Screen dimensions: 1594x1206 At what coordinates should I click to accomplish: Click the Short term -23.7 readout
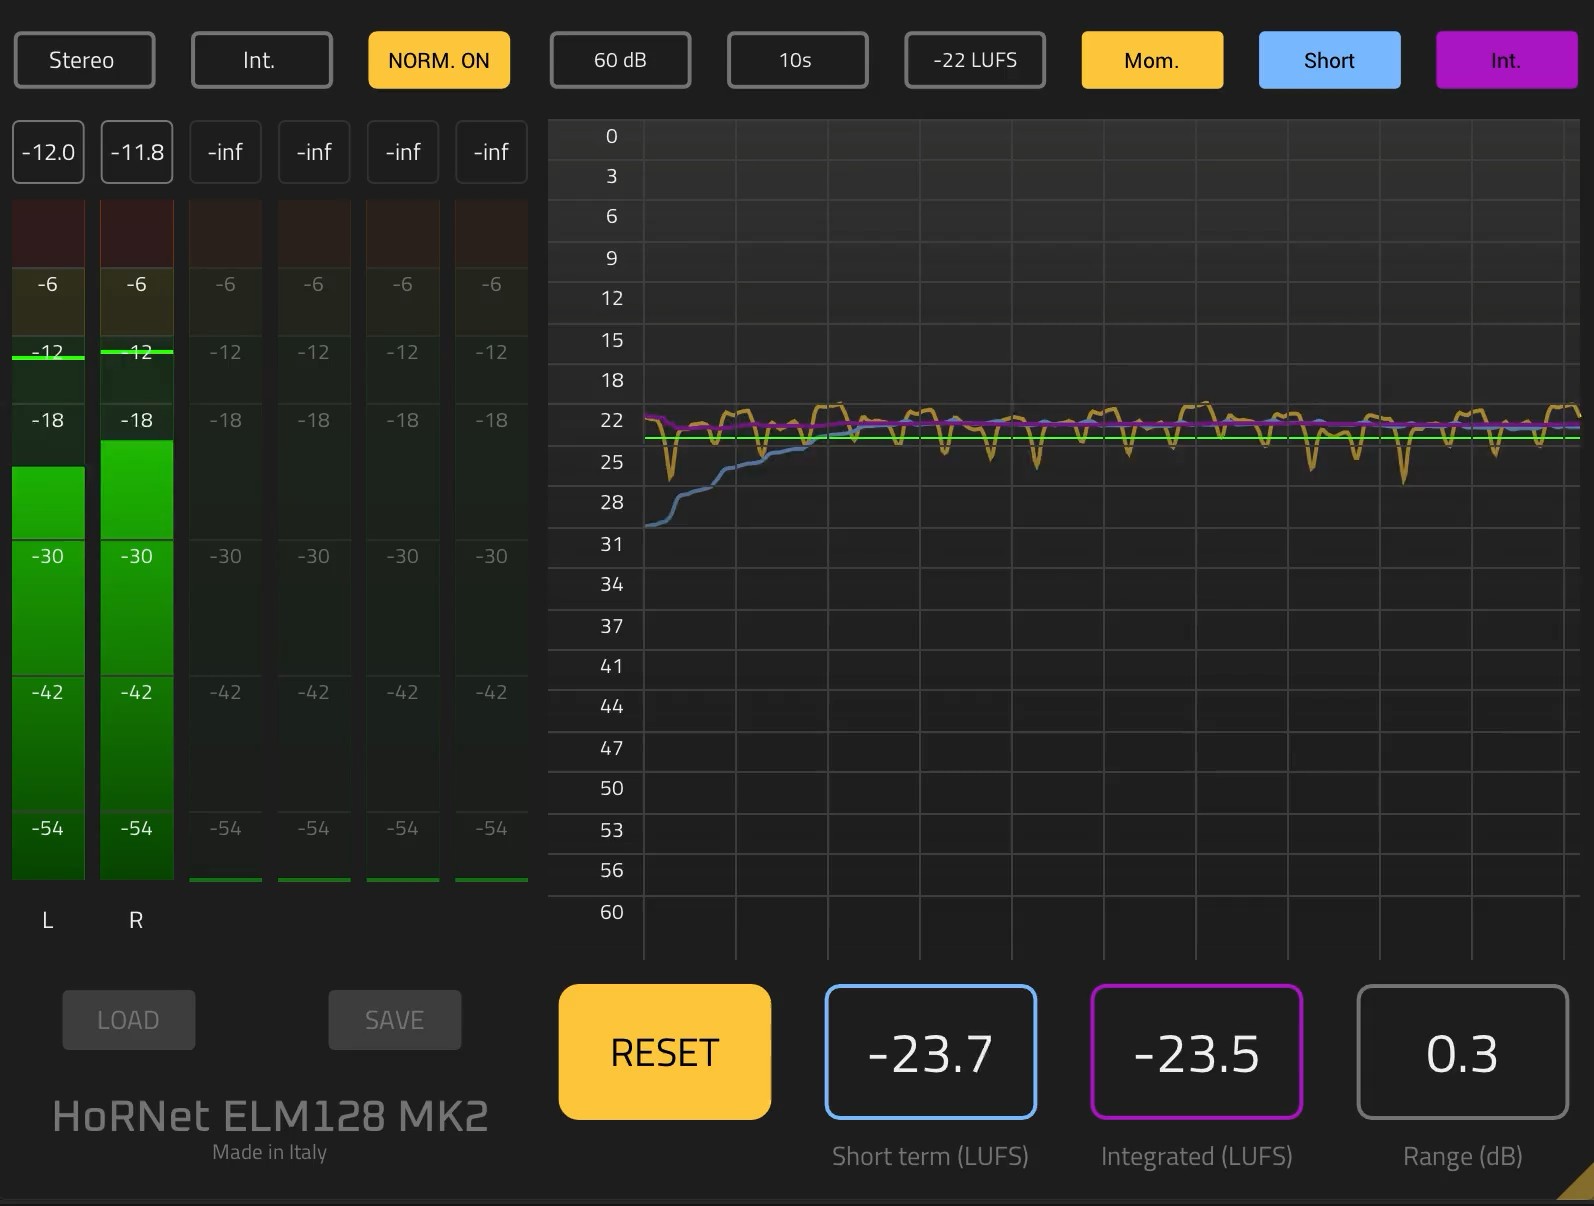click(x=931, y=1052)
